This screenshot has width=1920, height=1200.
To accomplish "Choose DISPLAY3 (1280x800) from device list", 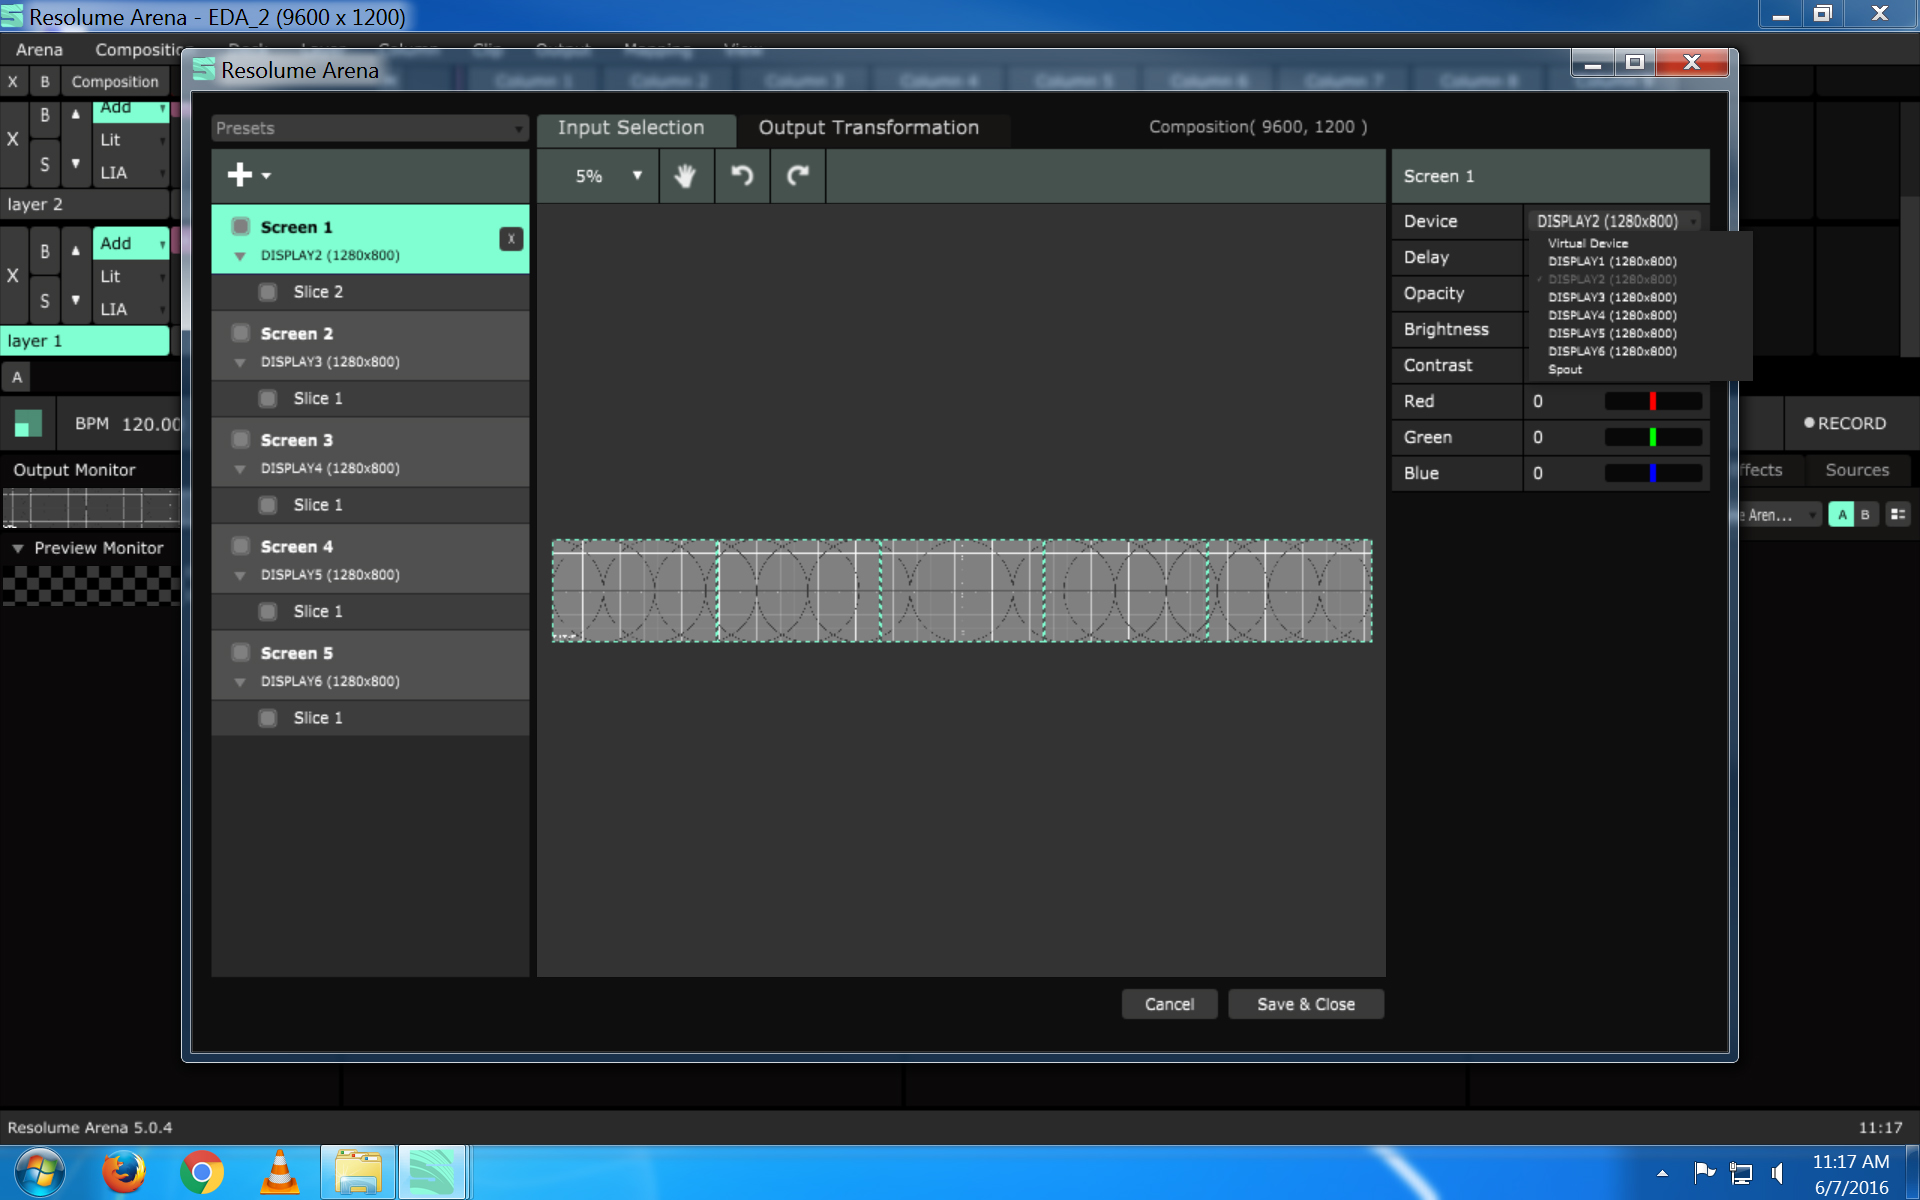I will tap(1612, 297).
